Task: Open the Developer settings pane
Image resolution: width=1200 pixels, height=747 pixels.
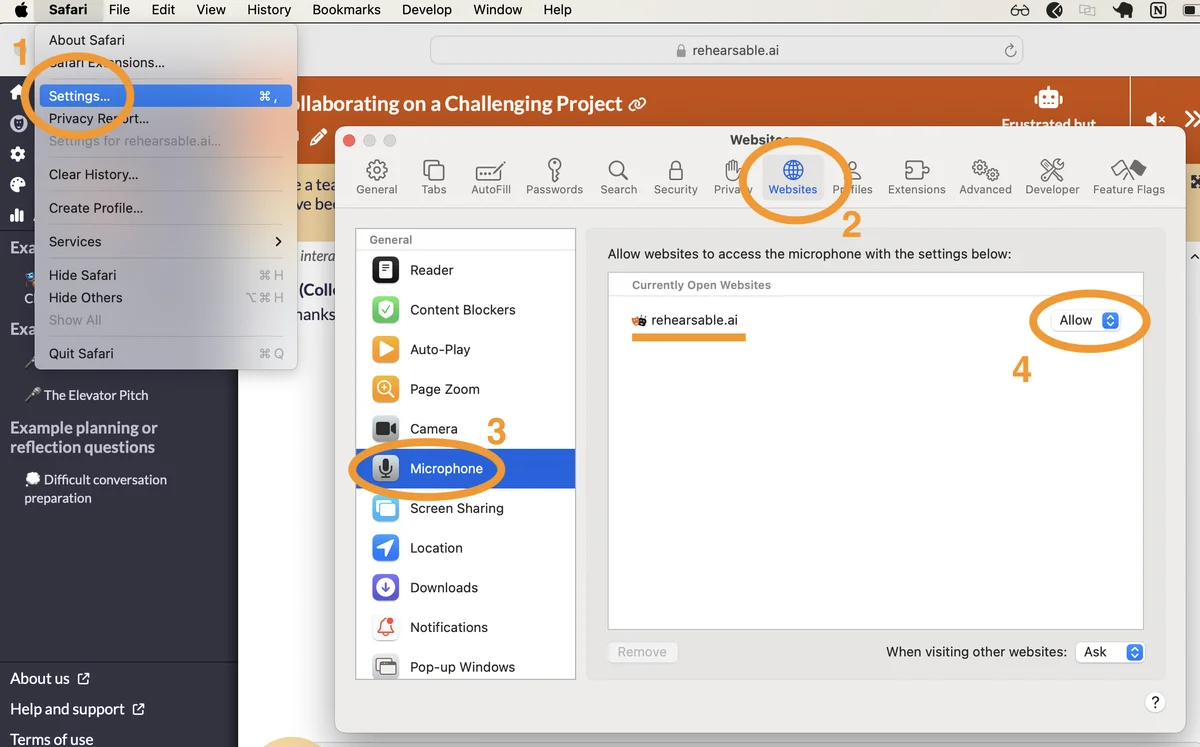Action: tap(1052, 176)
